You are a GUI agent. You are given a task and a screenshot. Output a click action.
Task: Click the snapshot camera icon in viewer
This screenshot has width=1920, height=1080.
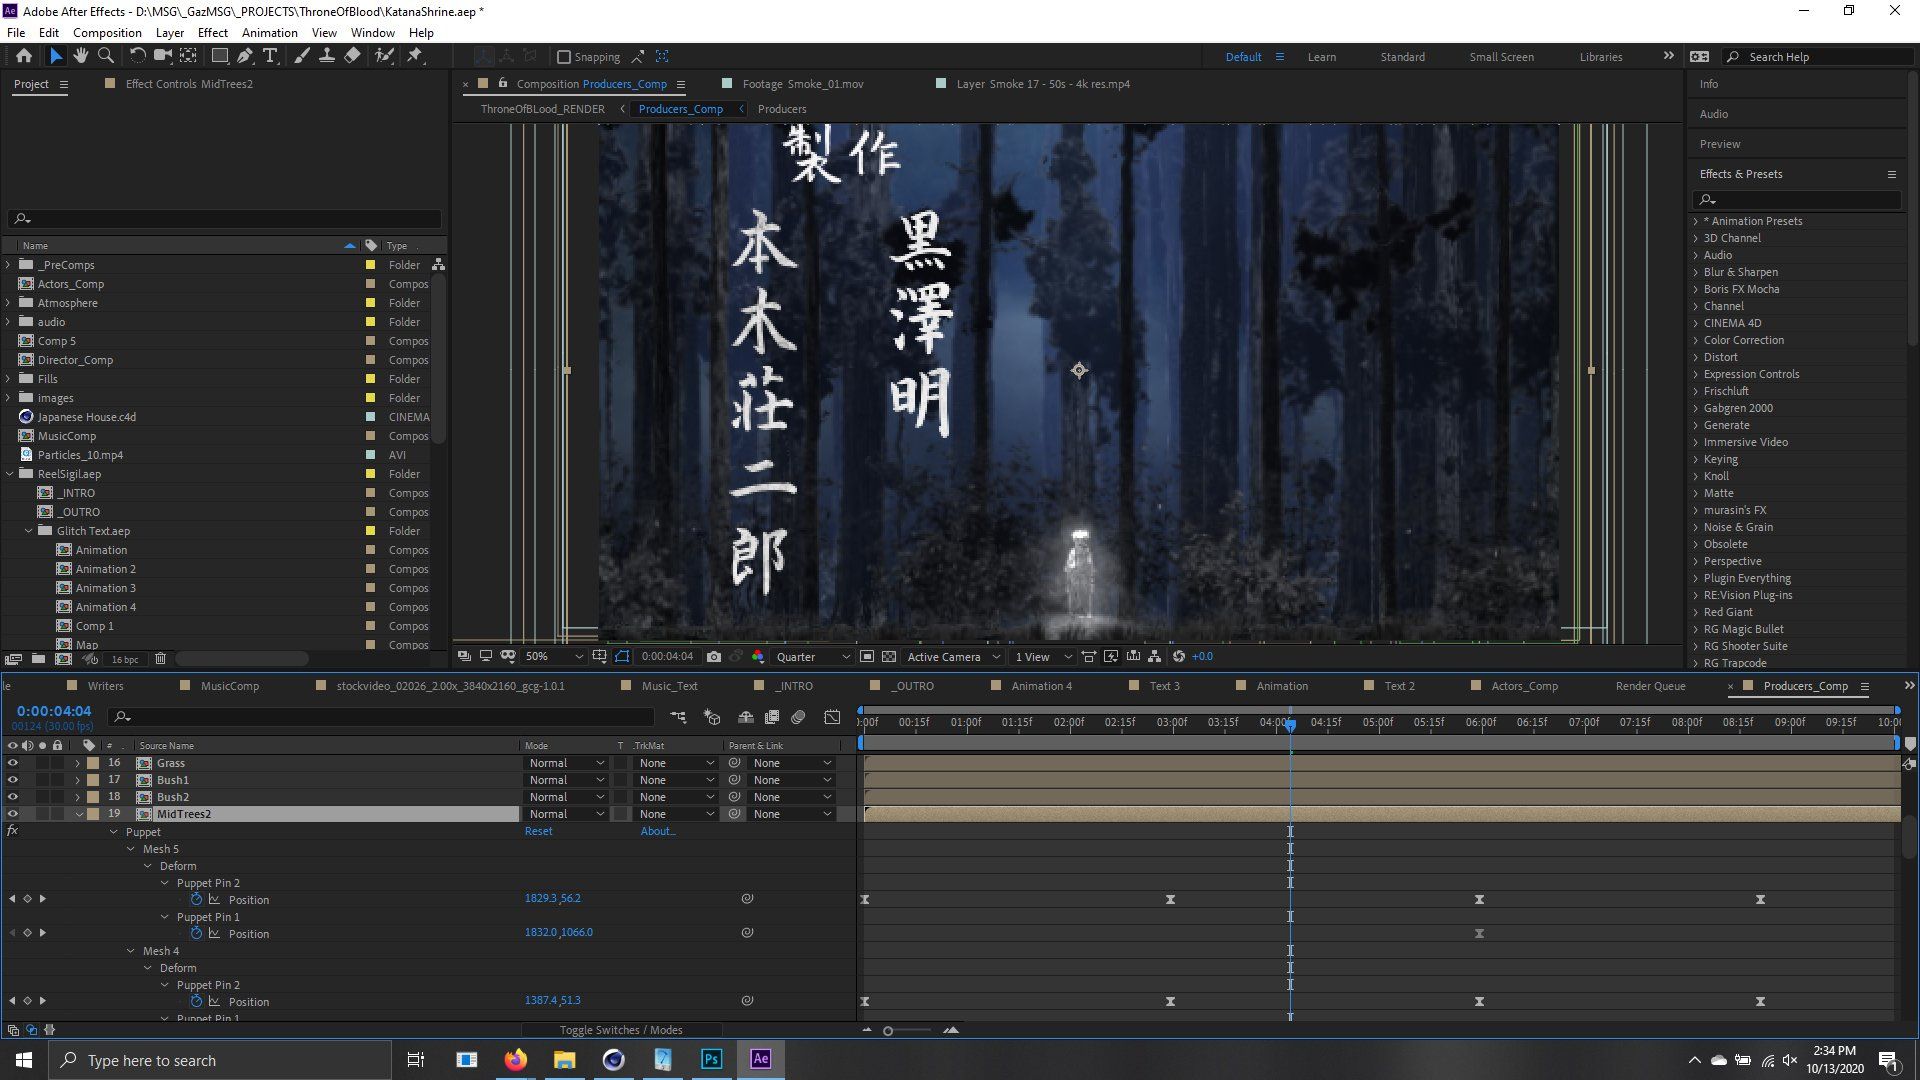click(x=713, y=657)
